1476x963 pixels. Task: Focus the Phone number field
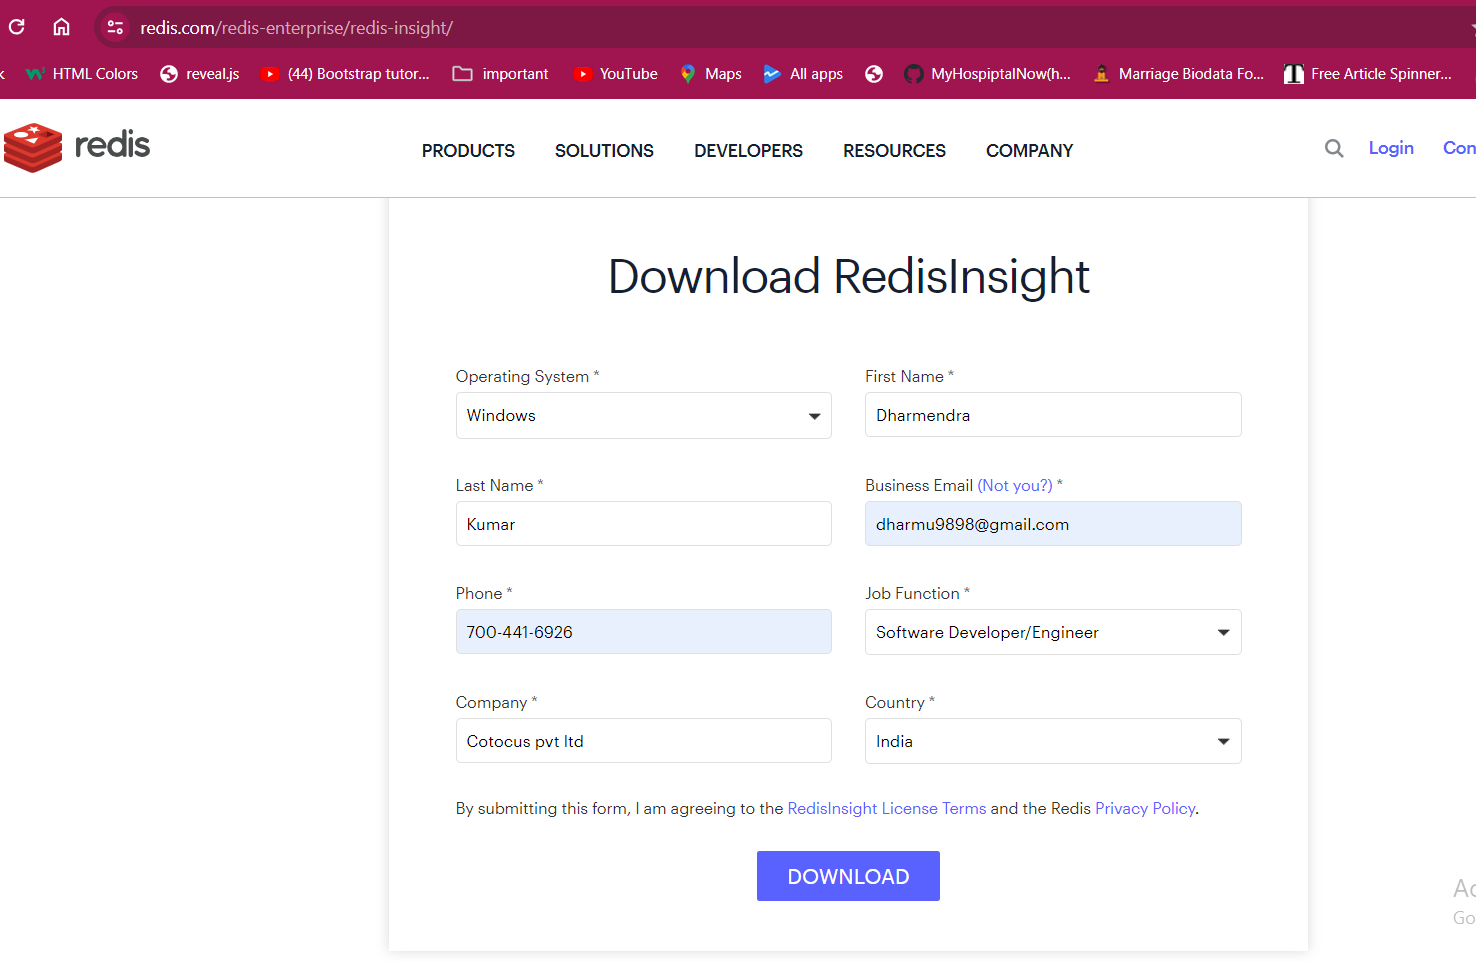644,632
